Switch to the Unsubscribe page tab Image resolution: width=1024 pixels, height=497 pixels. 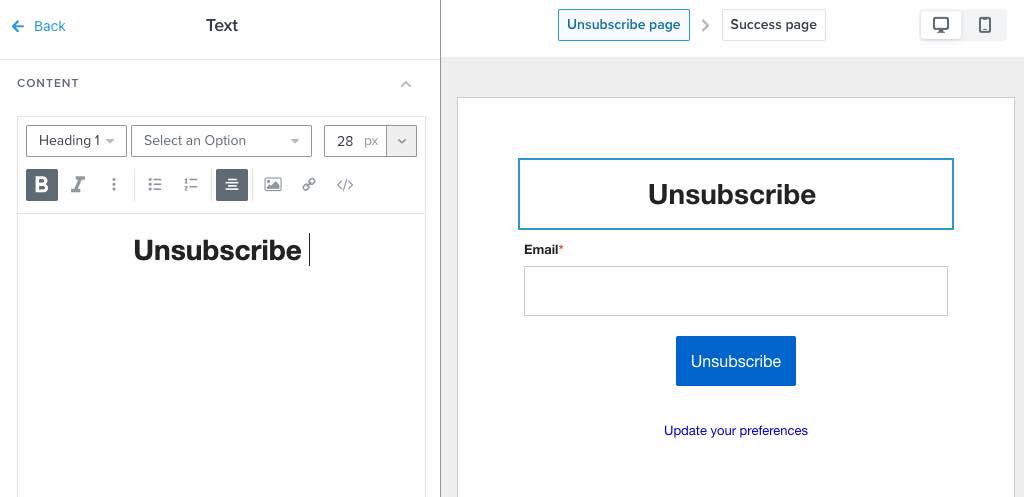pyautogui.click(x=623, y=25)
